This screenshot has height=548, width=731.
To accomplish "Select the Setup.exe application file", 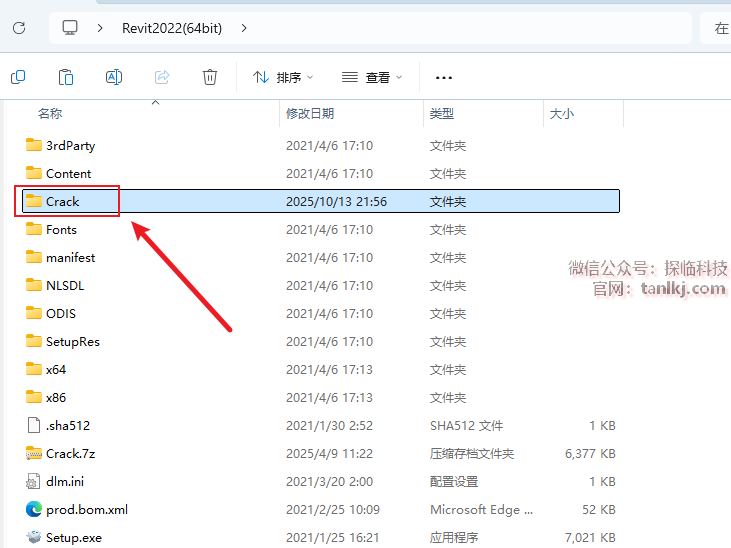I will pos(74,537).
